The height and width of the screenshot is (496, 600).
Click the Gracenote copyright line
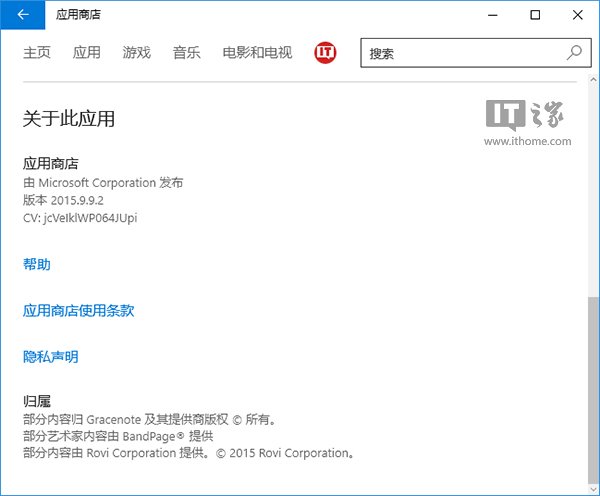click(150, 419)
